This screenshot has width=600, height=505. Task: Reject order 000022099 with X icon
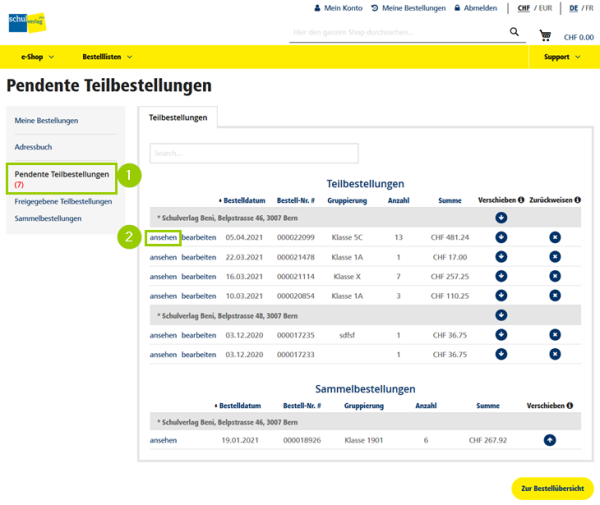point(555,237)
